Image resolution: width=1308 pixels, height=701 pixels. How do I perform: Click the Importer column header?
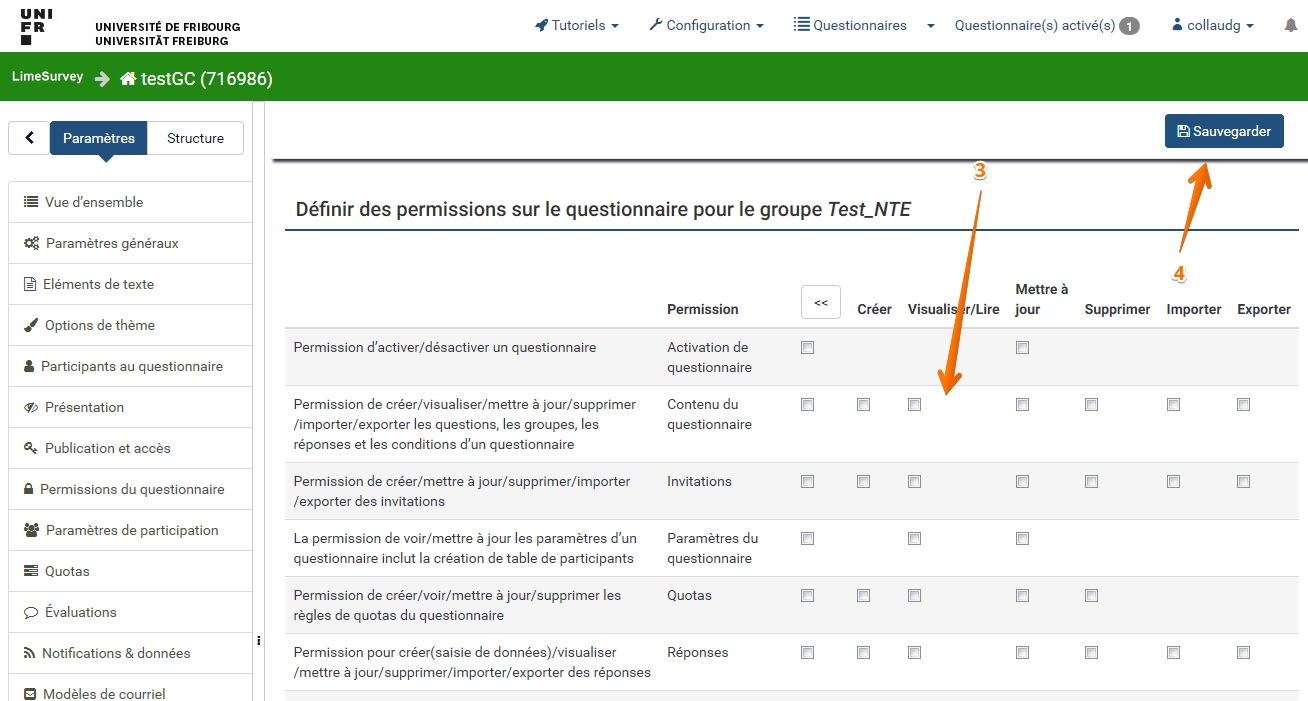pos(1194,310)
